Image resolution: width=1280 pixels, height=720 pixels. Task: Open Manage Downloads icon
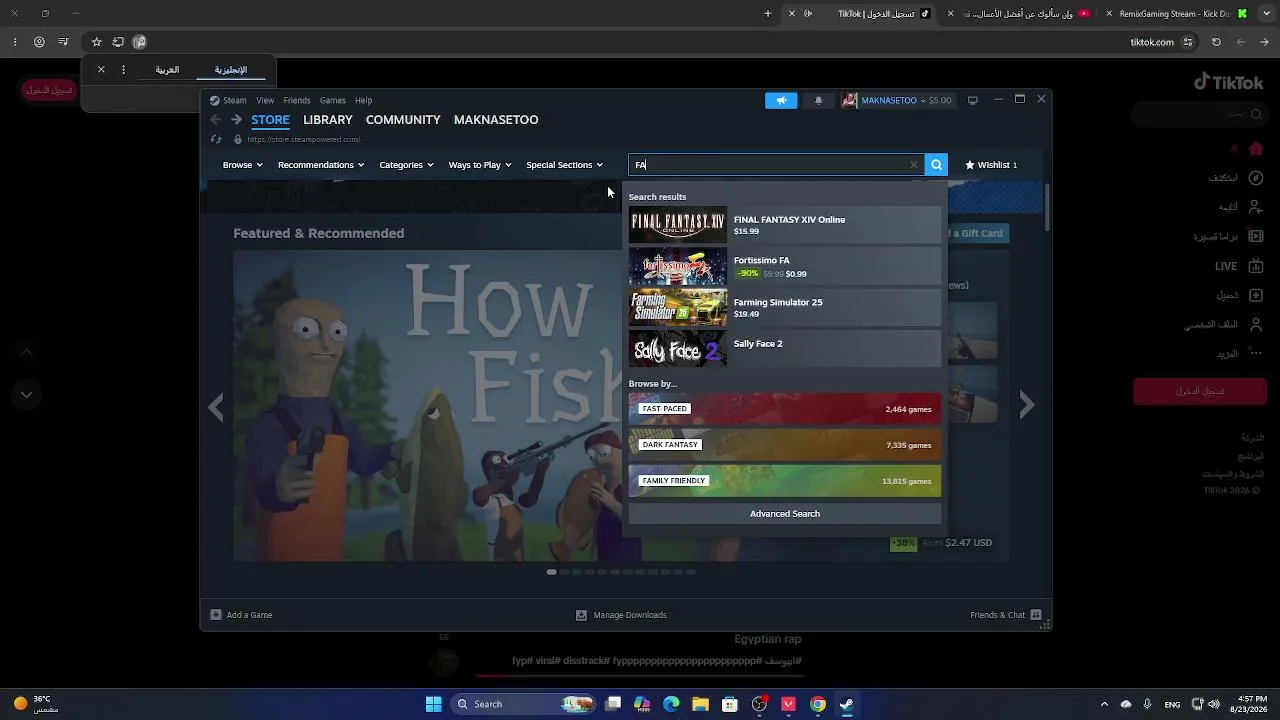click(x=581, y=615)
